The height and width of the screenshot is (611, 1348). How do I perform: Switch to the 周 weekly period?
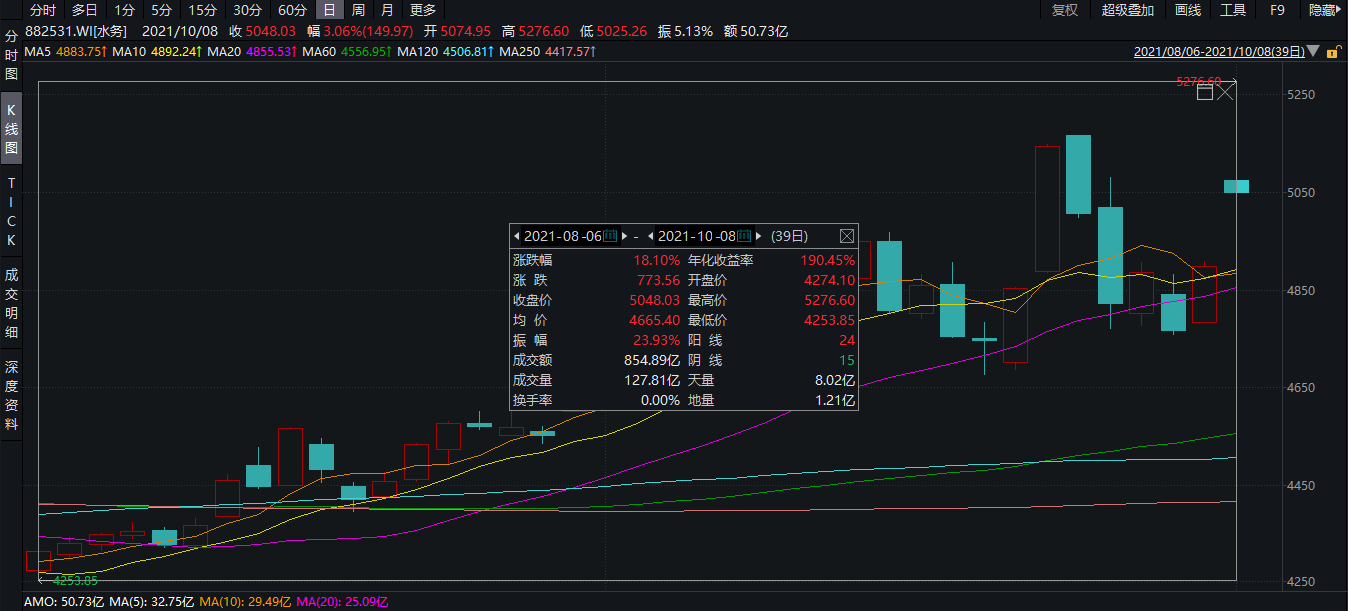[358, 10]
